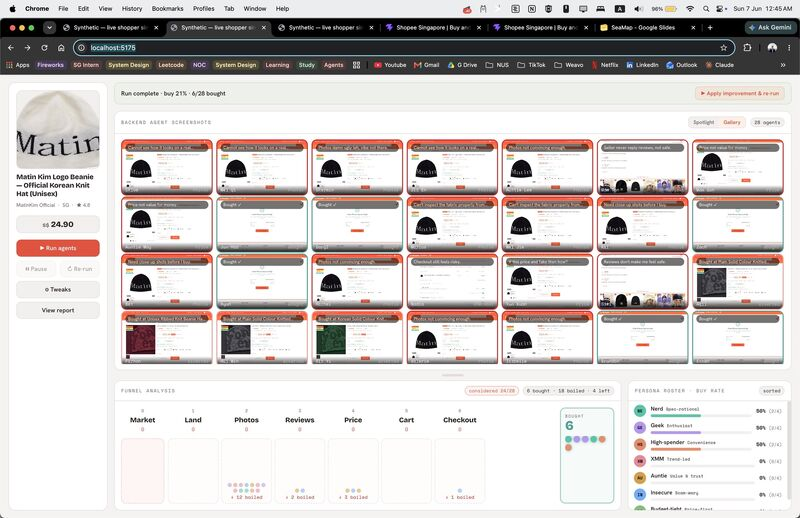Click the XMM persona avatar
The width and height of the screenshot is (800, 518).
click(640, 460)
